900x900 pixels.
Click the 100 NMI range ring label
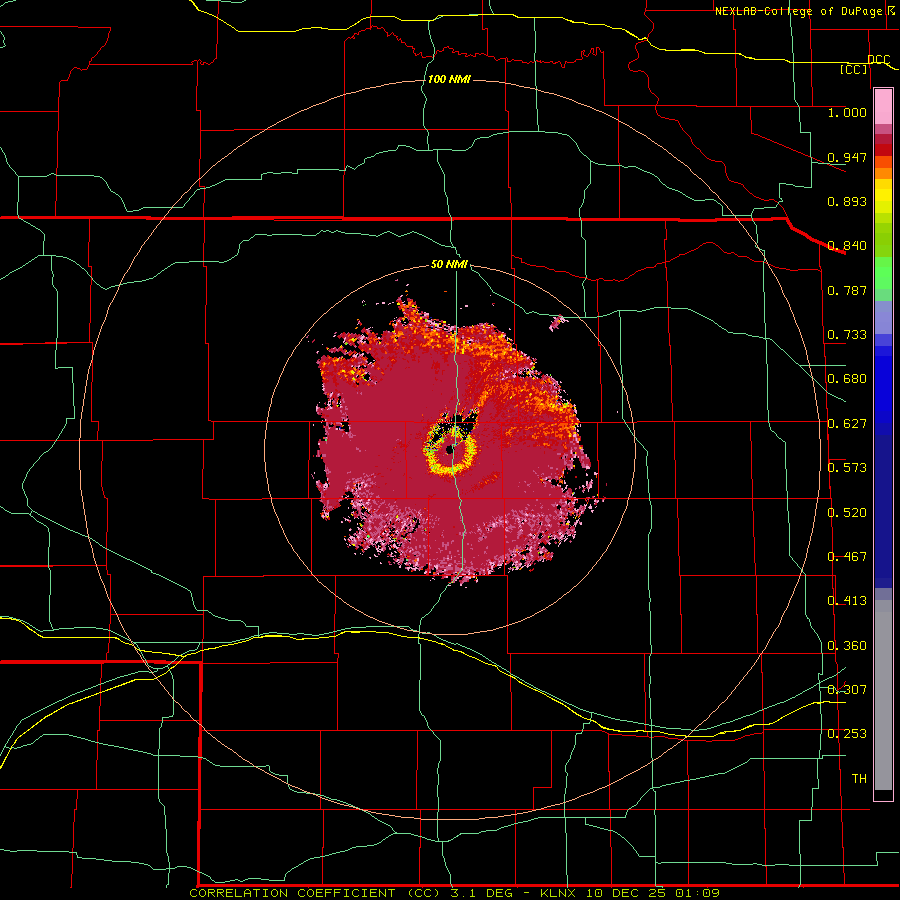pos(449,79)
